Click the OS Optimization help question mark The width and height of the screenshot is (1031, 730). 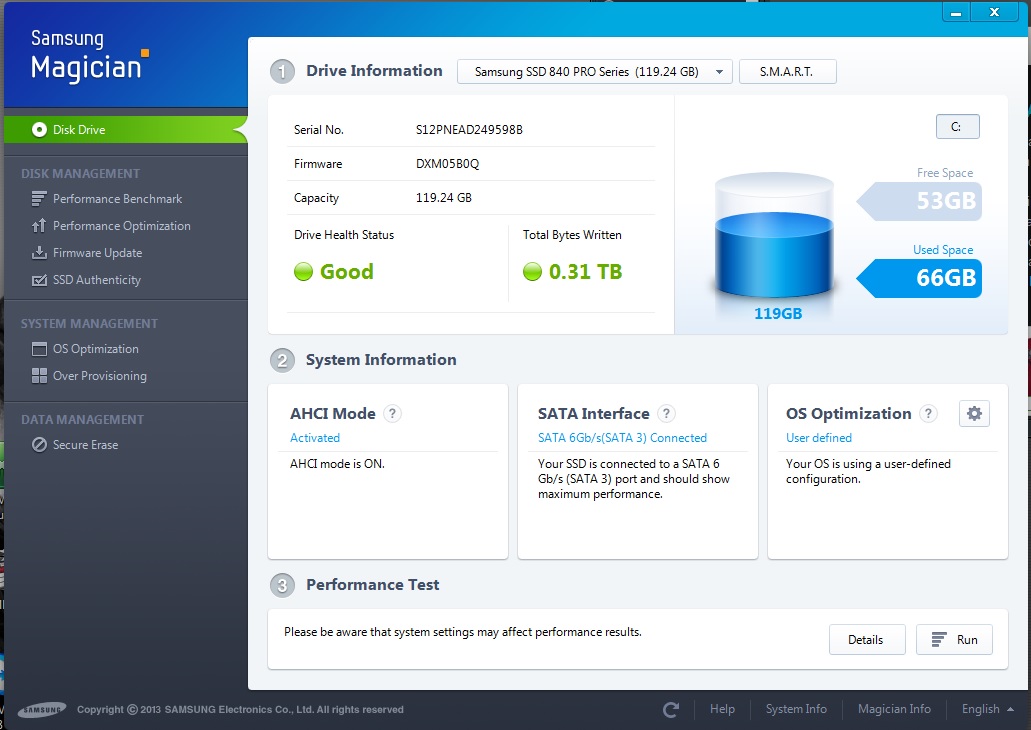[928, 413]
